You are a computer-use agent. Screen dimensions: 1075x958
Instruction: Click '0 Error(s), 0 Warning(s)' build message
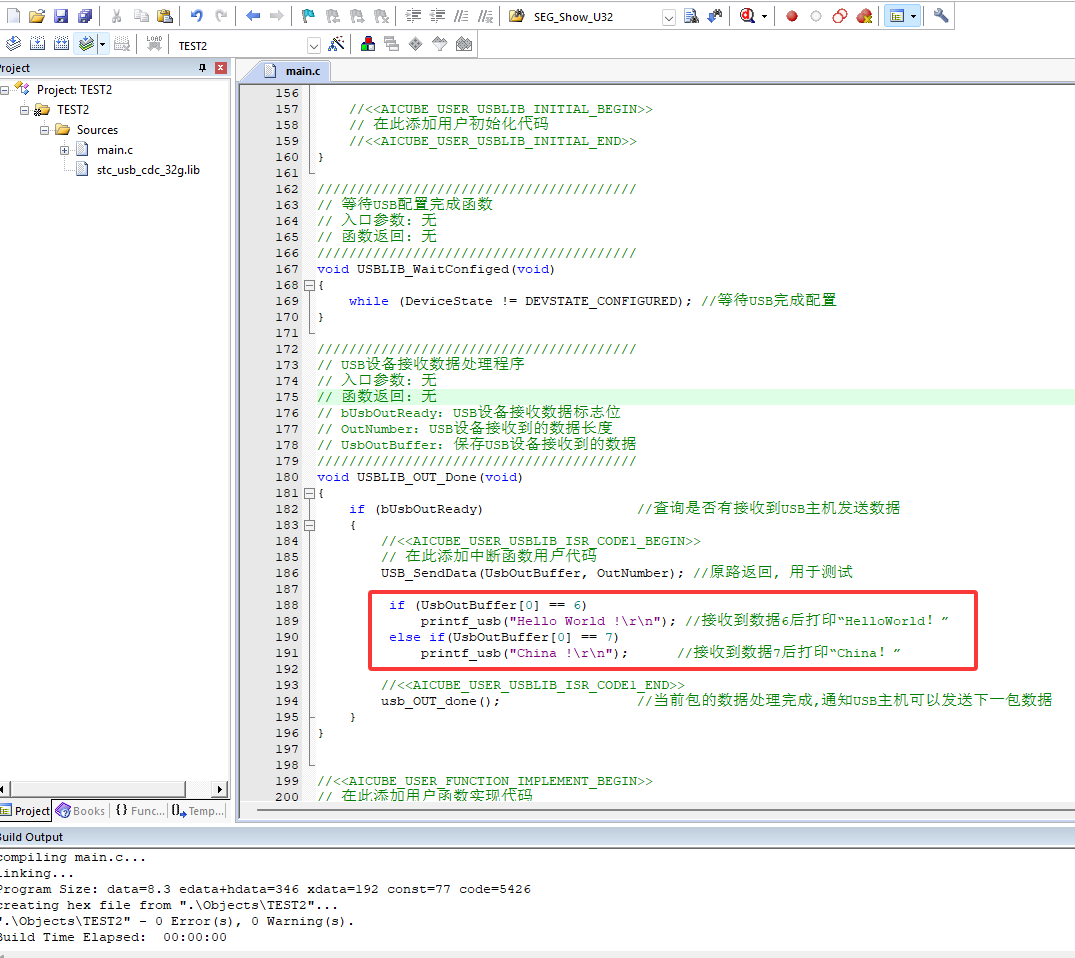click(254, 921)
